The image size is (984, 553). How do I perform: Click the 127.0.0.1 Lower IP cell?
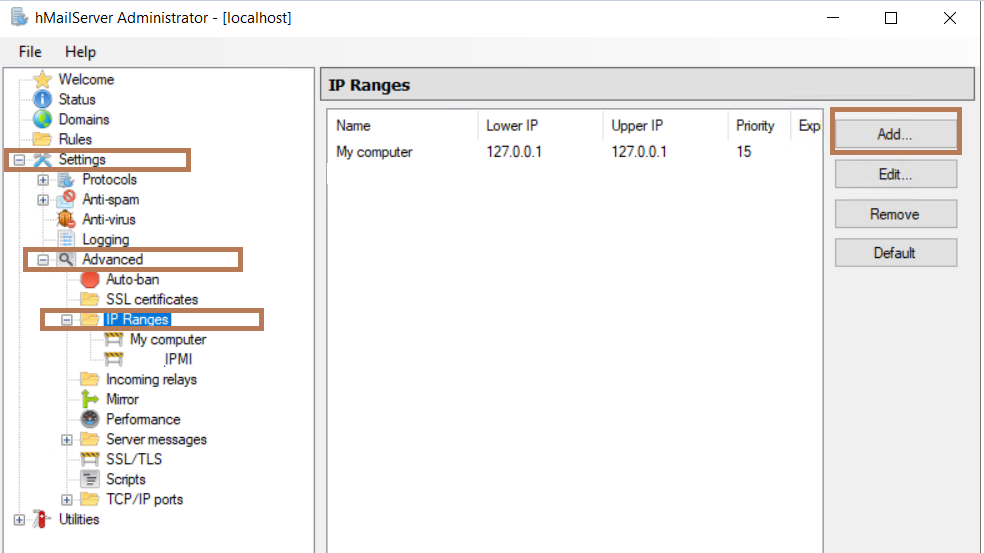pyautogui.click(x=514, y=152)
